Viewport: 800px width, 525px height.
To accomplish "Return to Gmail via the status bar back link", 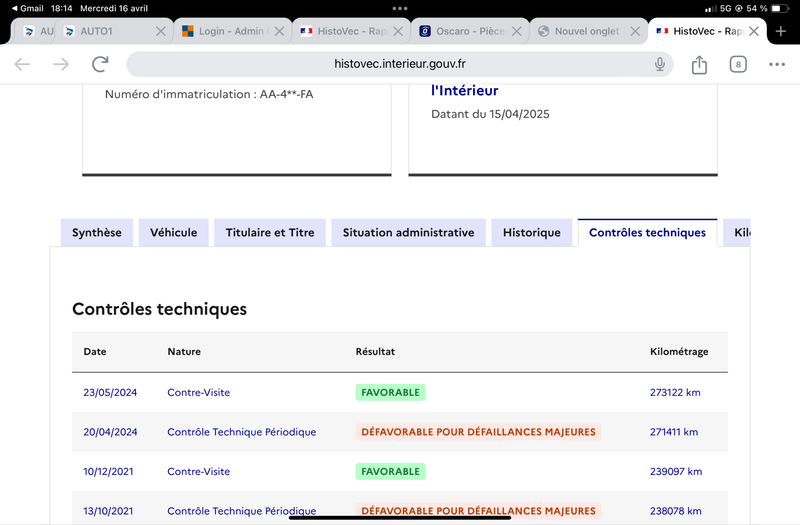I will pos(27,8).
